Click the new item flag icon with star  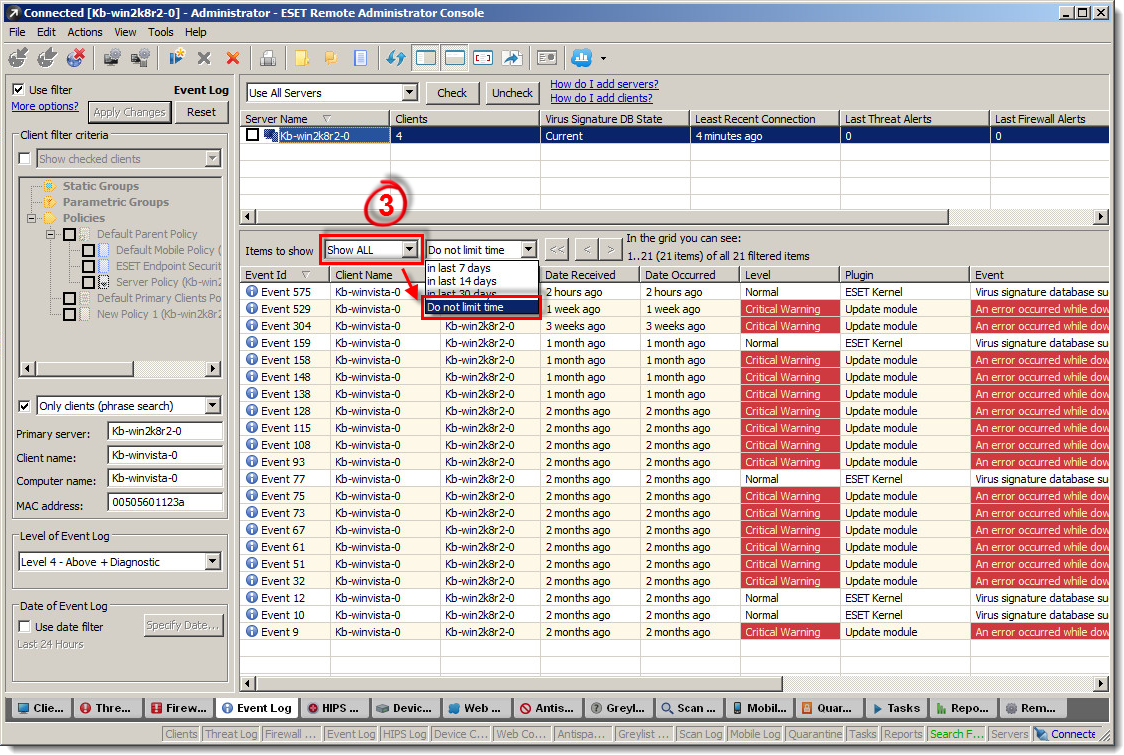pos(176,58)
